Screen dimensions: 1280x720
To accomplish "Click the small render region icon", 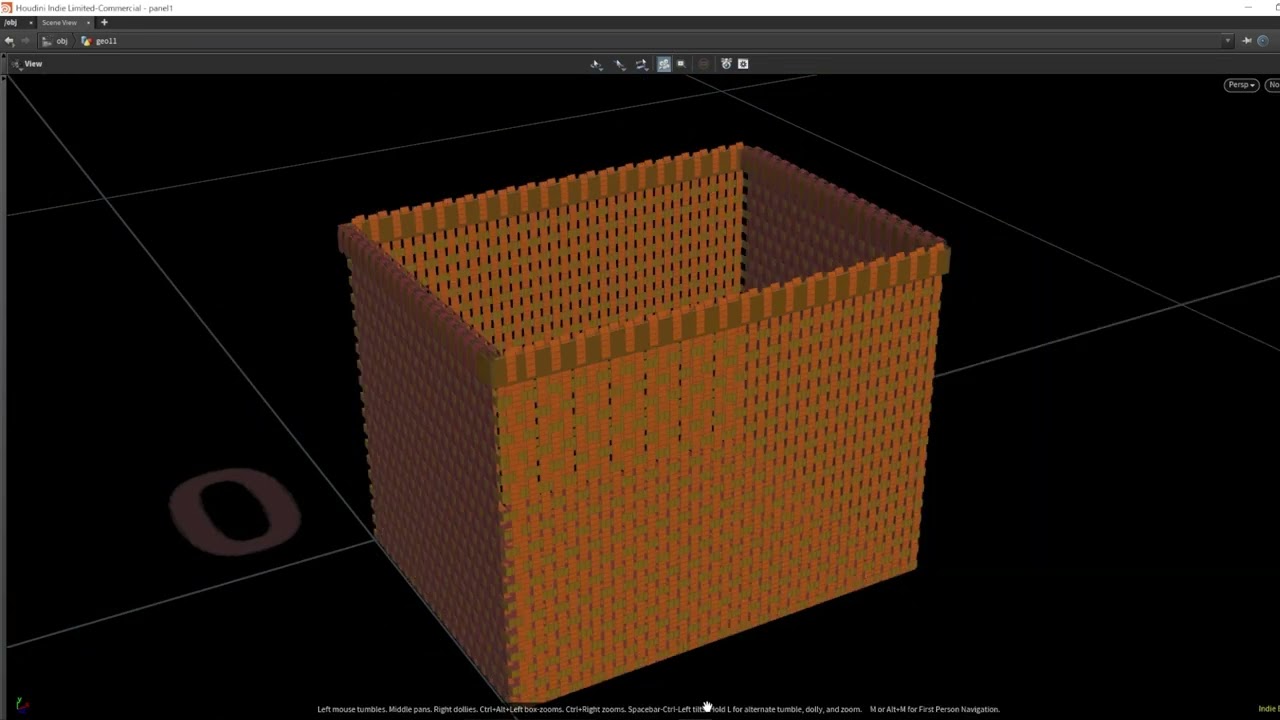I will (x=681, y=64).
